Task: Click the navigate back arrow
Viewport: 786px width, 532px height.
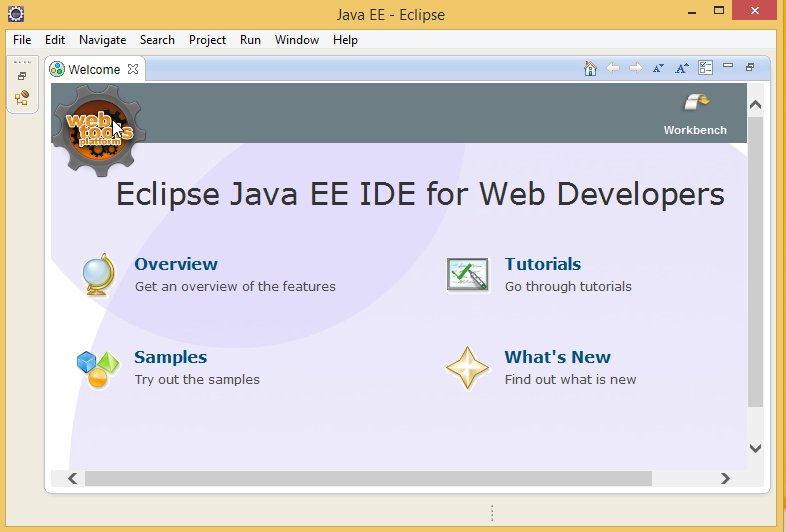Action: [613, 68]
